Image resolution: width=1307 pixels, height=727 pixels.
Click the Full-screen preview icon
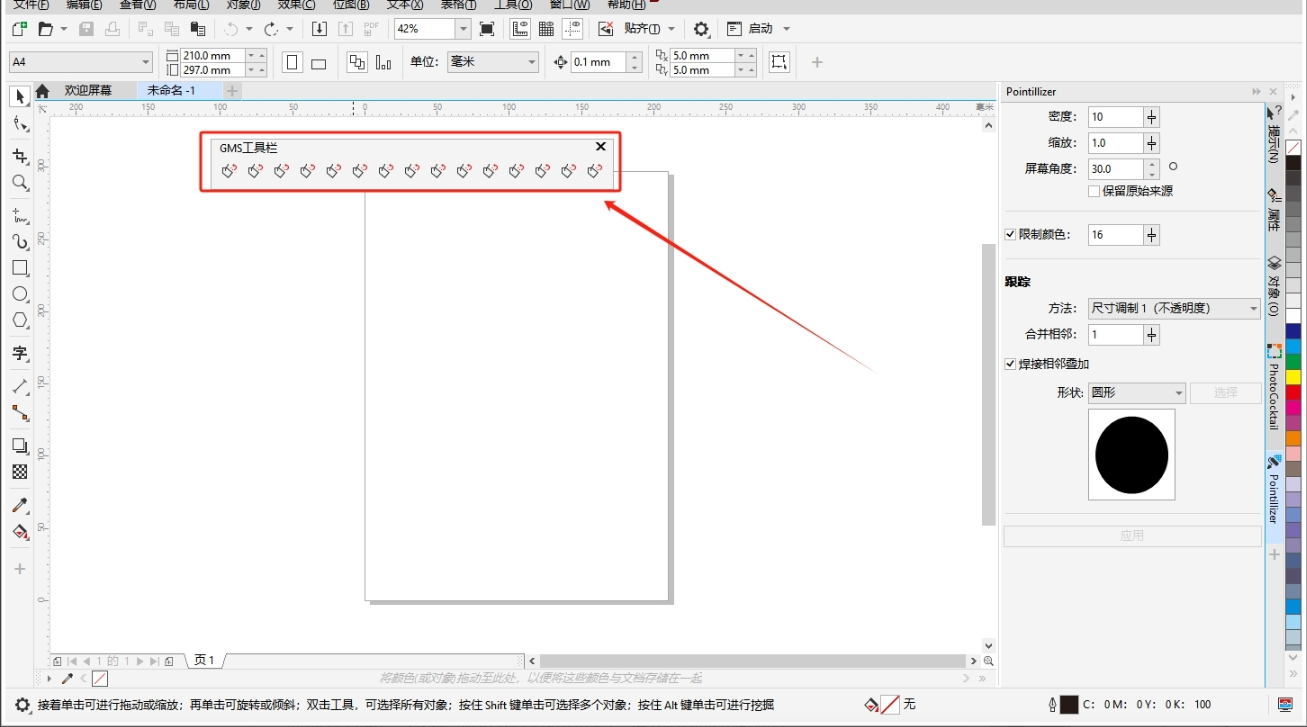(x=487, y=29)
